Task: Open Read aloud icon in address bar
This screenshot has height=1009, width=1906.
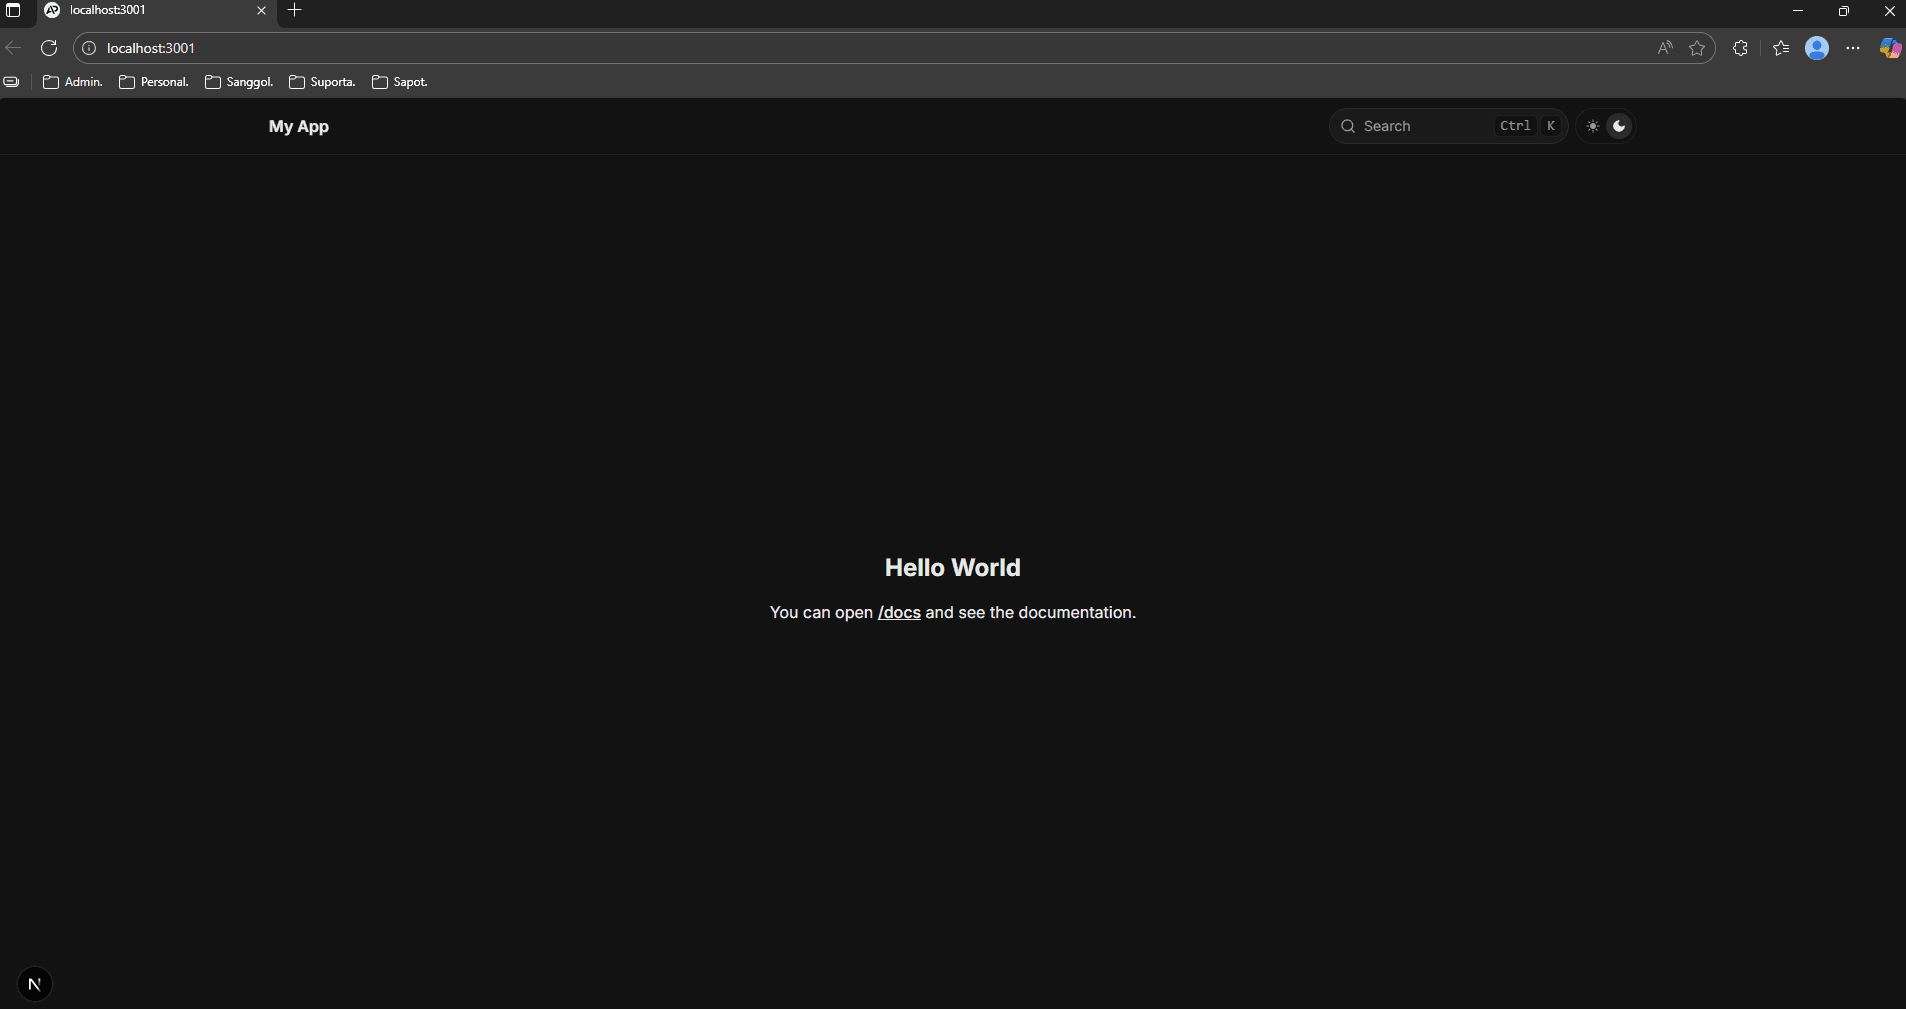Action: (x=1665, y=48)
